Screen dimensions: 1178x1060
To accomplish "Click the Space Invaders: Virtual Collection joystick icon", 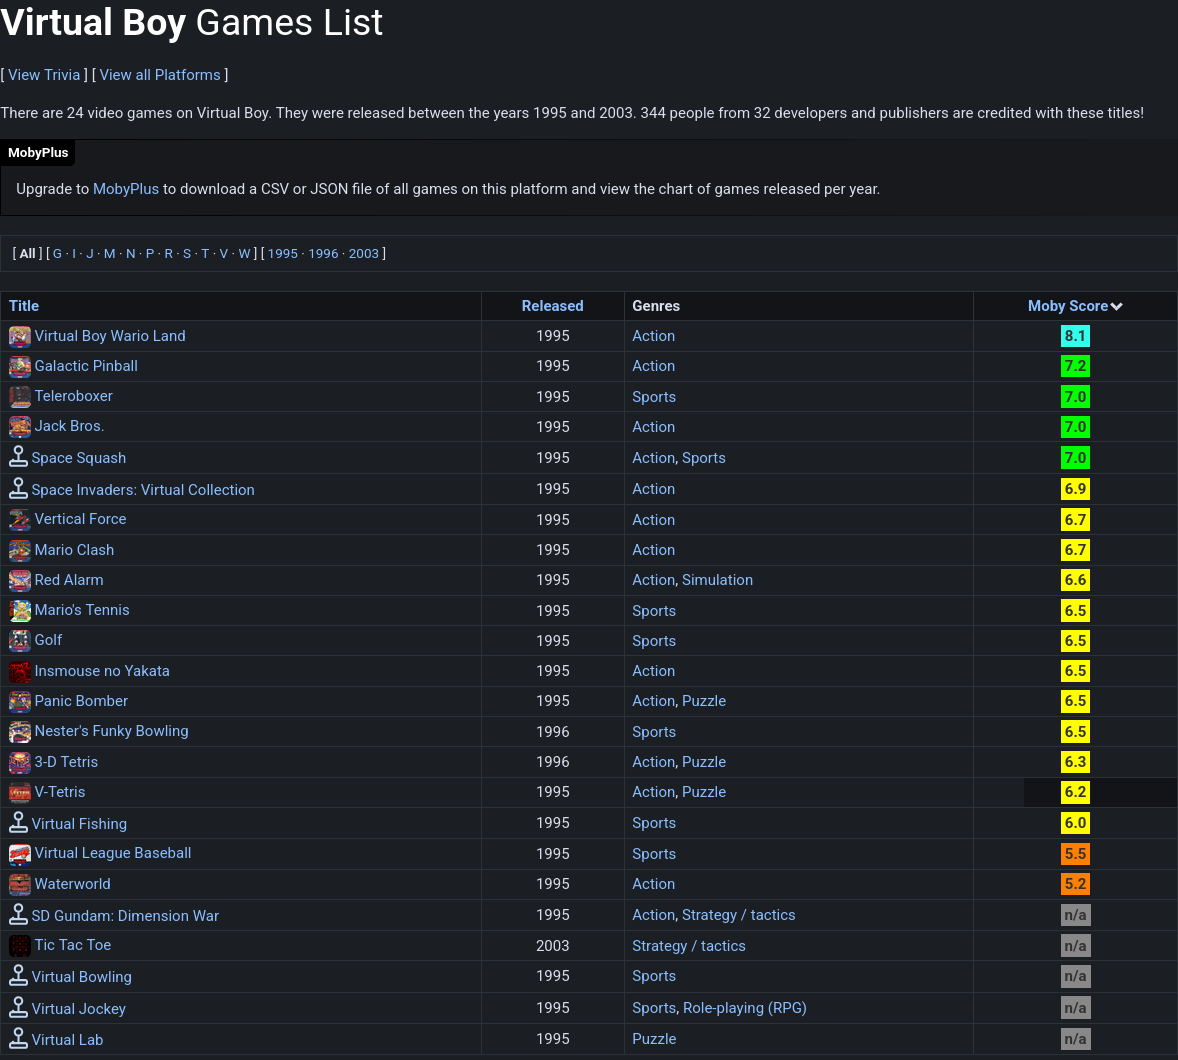I will [18, 488].
